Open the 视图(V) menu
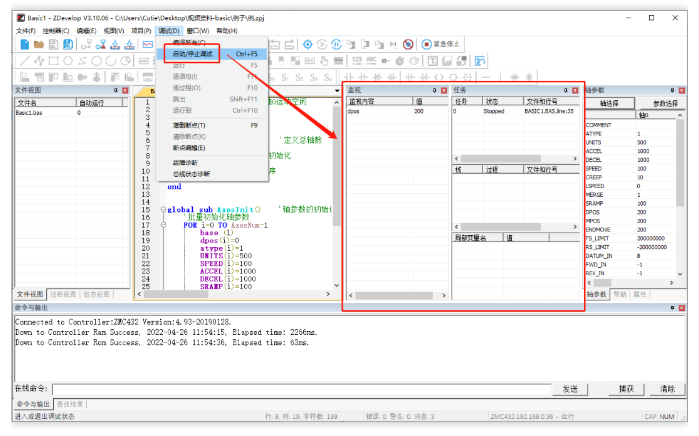This screenshot has height=436, width=699. pyautogui.click(x=114, y=31)
